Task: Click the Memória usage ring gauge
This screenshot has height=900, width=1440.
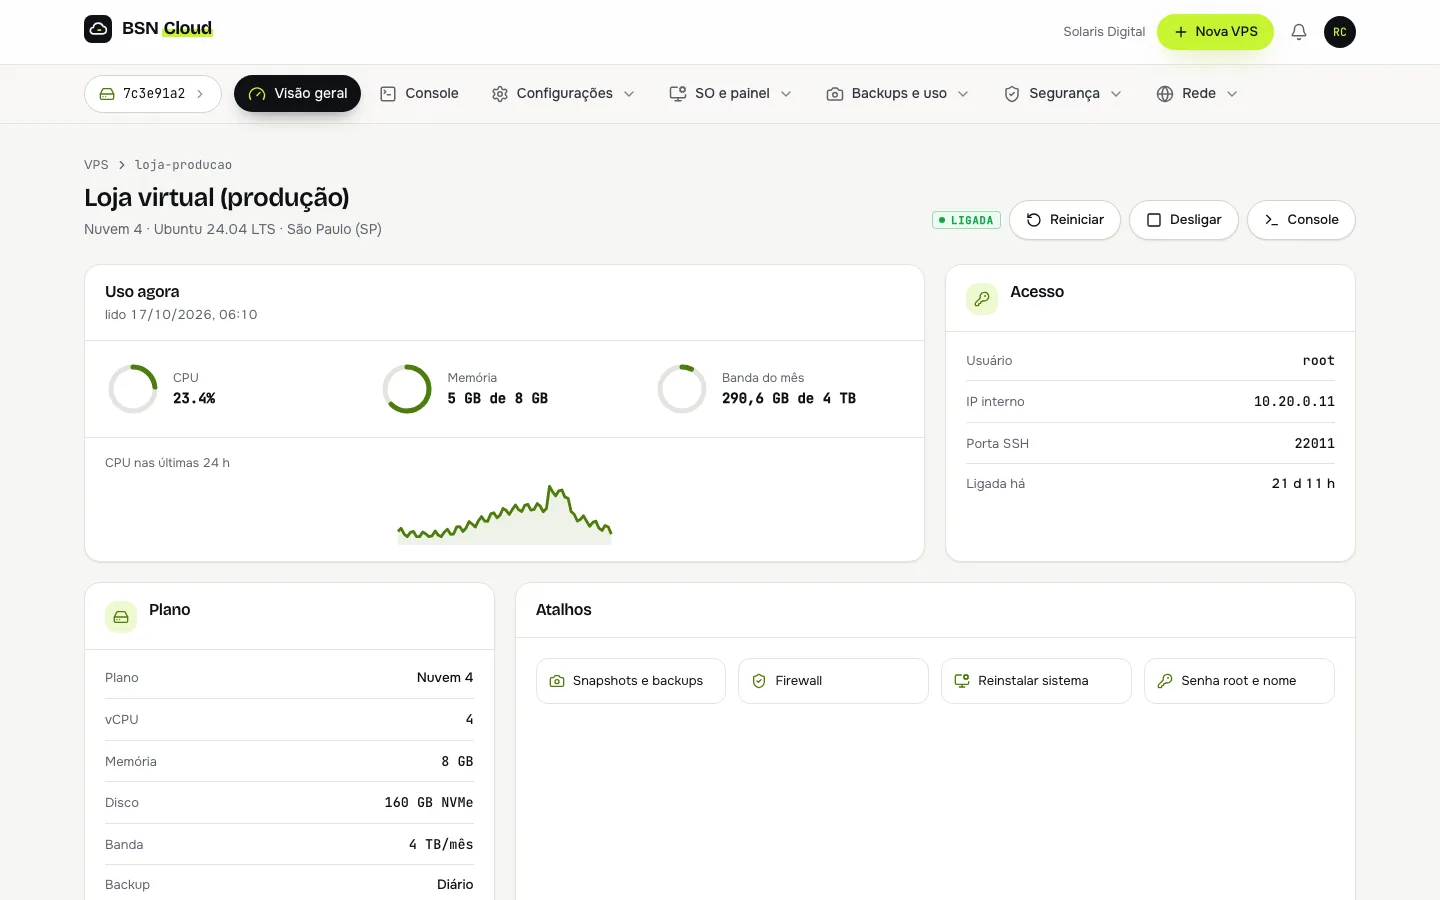Action: coord(407,389)
